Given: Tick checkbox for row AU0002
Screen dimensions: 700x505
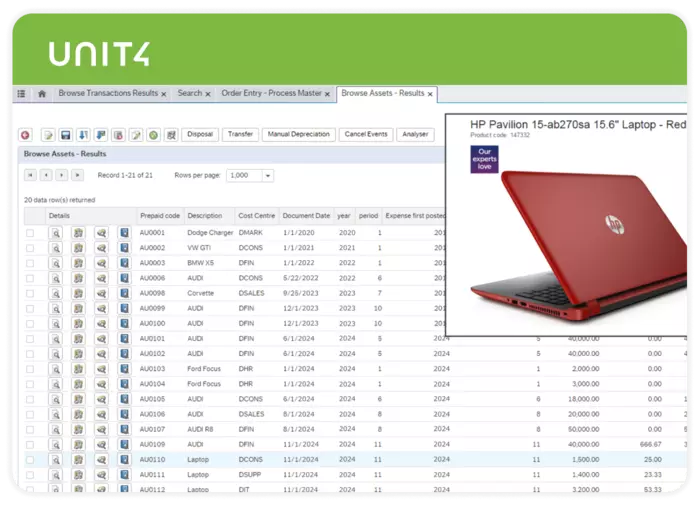Looking at the screenshot, I should [30, 248].
